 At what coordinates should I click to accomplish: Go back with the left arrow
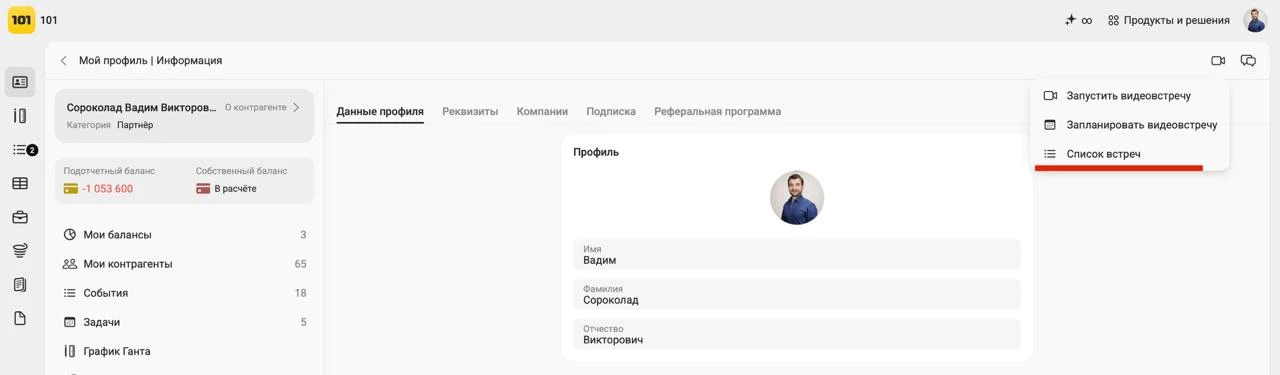(64, 61)
